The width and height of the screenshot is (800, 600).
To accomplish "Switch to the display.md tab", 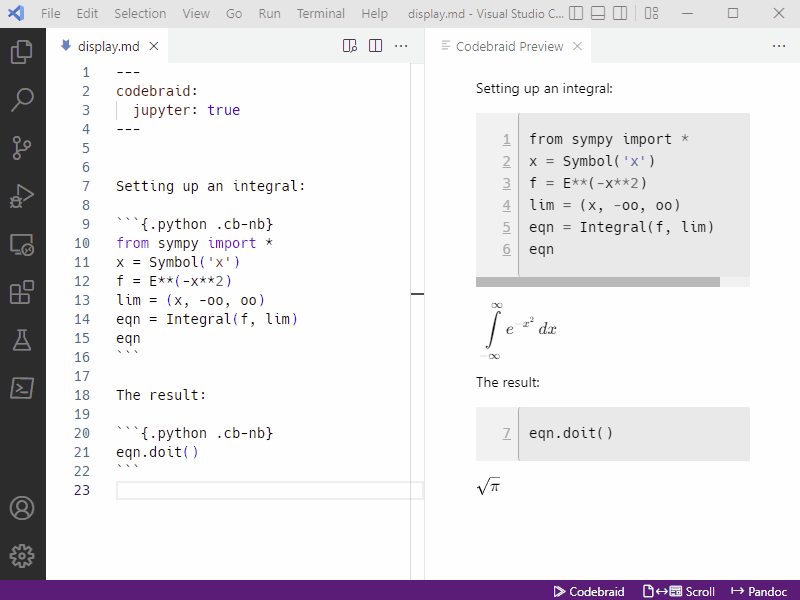I will 107,46.
